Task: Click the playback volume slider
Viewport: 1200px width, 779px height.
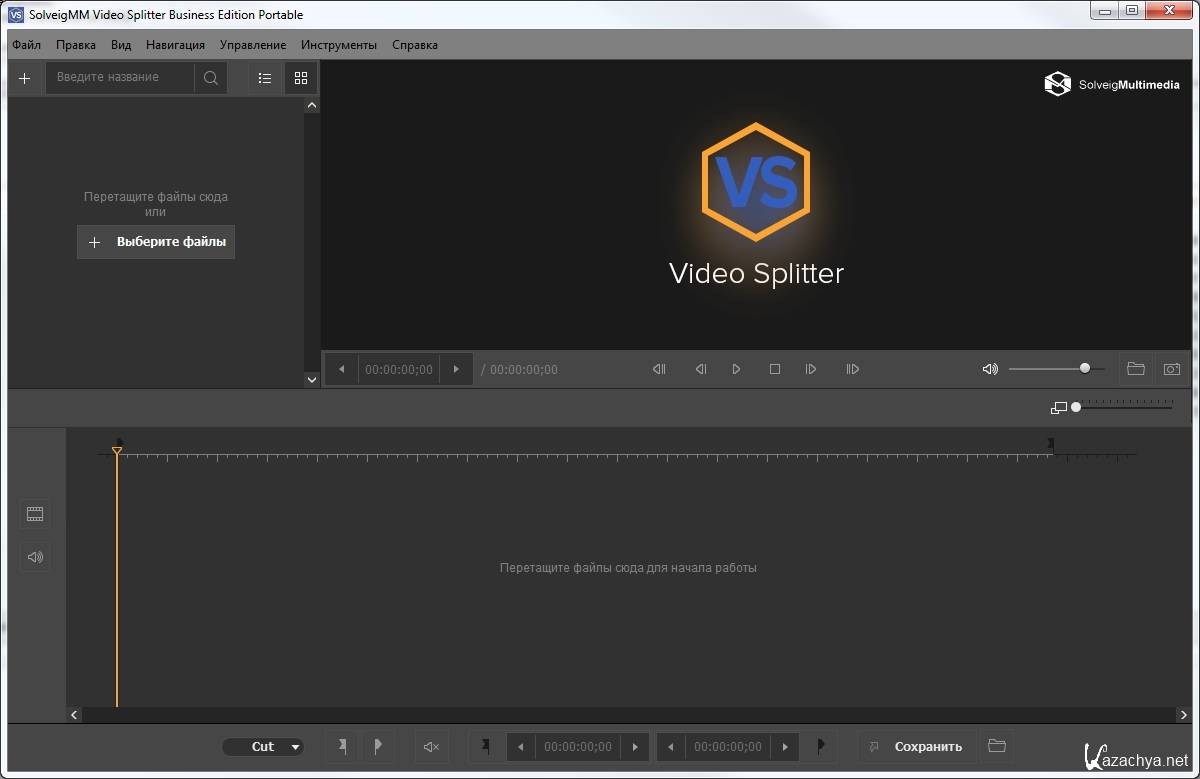Action: (x=1055, y=369)
